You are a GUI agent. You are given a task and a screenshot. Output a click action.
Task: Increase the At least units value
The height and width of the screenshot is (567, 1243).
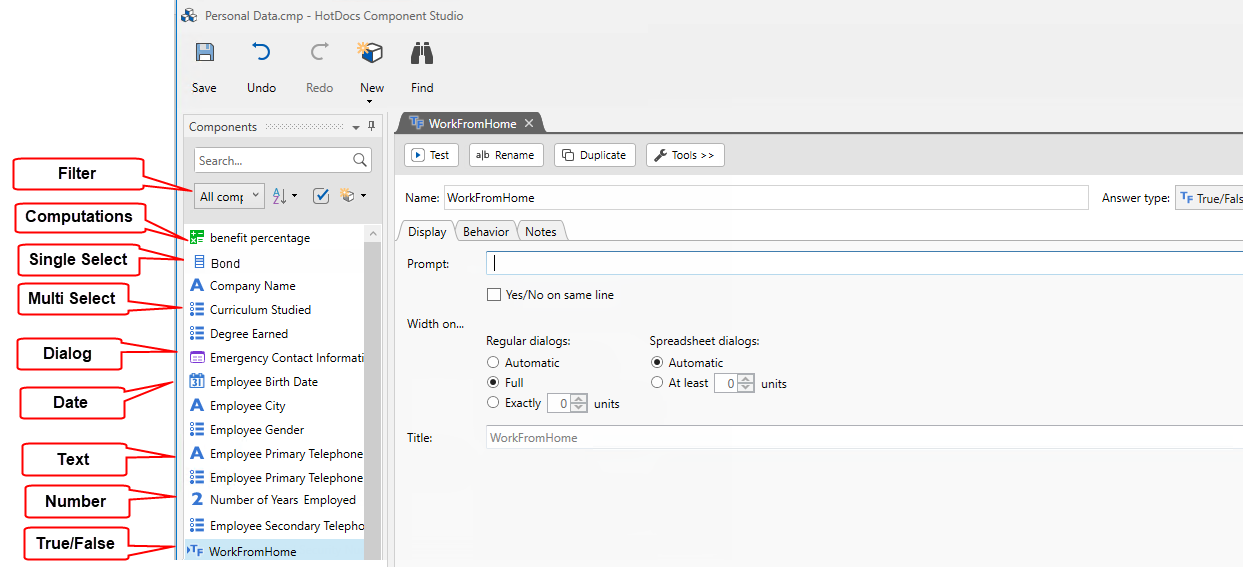pyautogui.click(x=745, y=379)
